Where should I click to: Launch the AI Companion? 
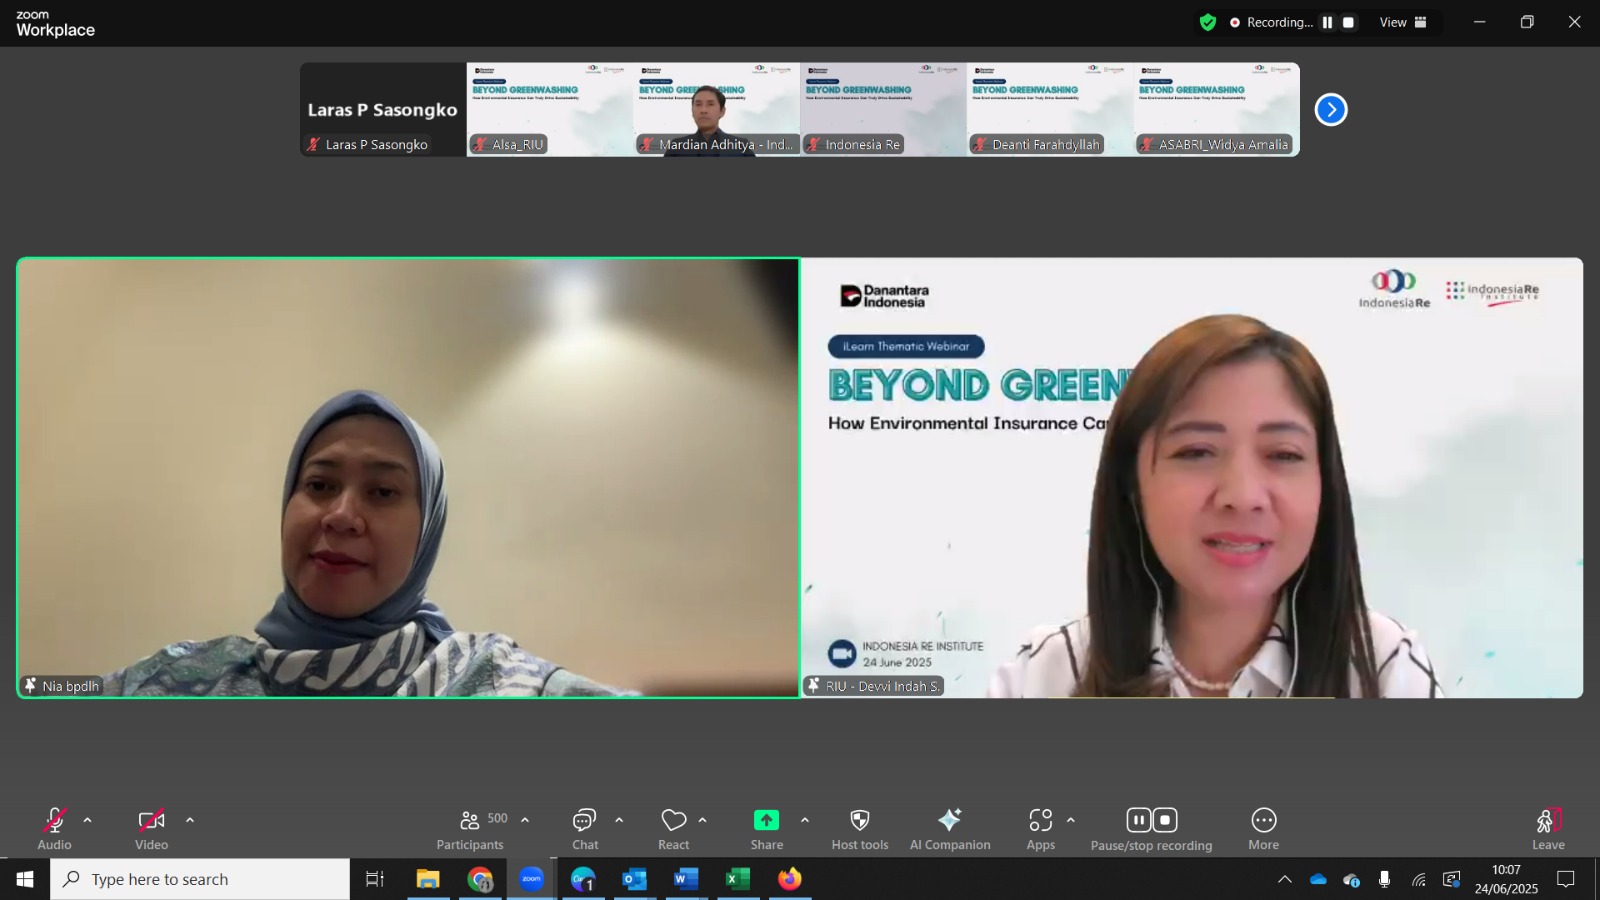pos(949,829)
